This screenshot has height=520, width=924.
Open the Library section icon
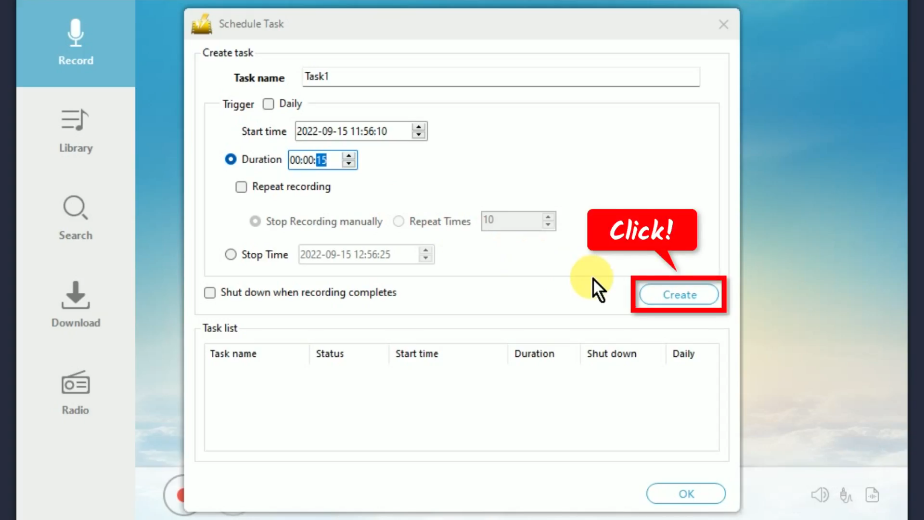pyautogui.click(x=75, y=120)
